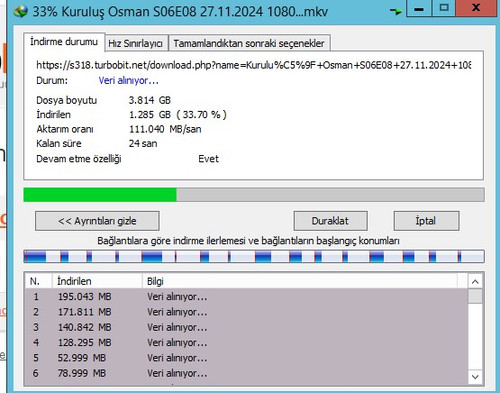
Task: Click the İndirilen column header in list
Action: 97,281
